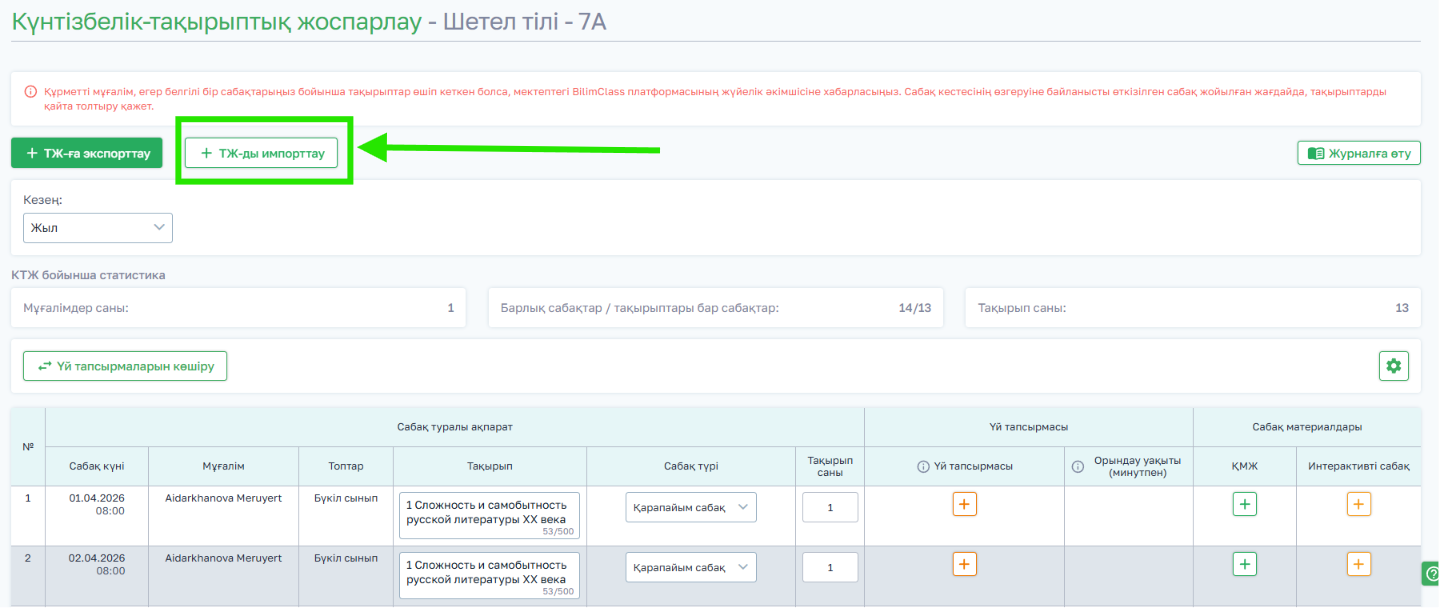
Task: Add homework for row 1 orange plus
Action: click(x=964, y=504)
